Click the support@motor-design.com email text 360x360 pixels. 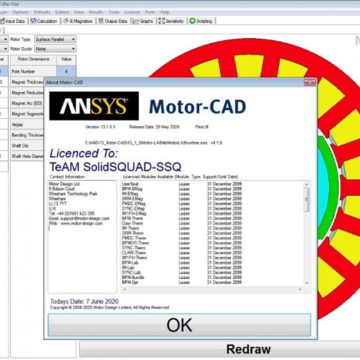[x=85, y=218]
